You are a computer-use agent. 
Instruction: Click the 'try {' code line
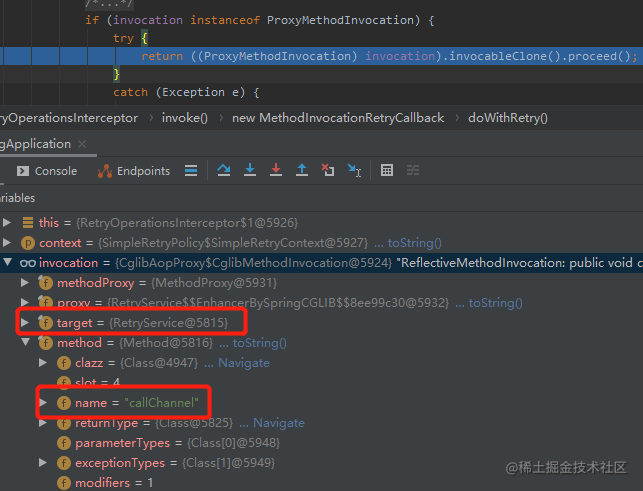(x=130, y=38)
